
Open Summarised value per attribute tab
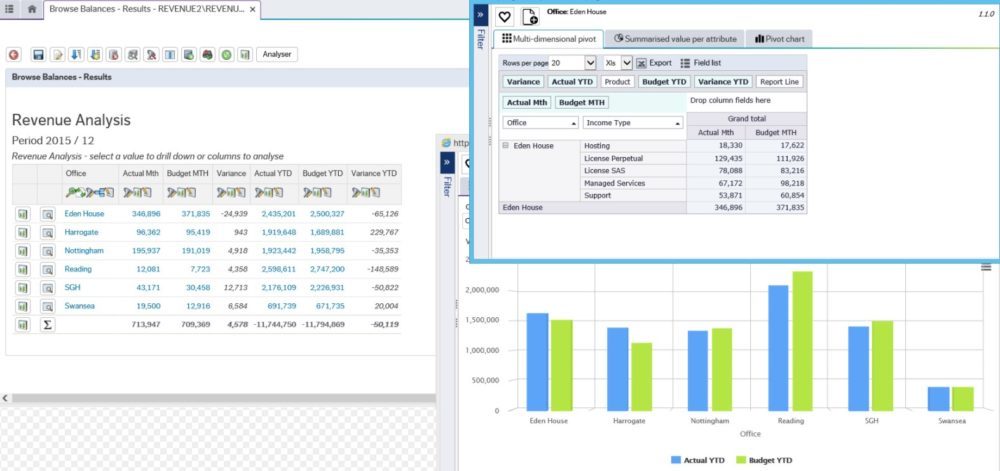[675, 39]
